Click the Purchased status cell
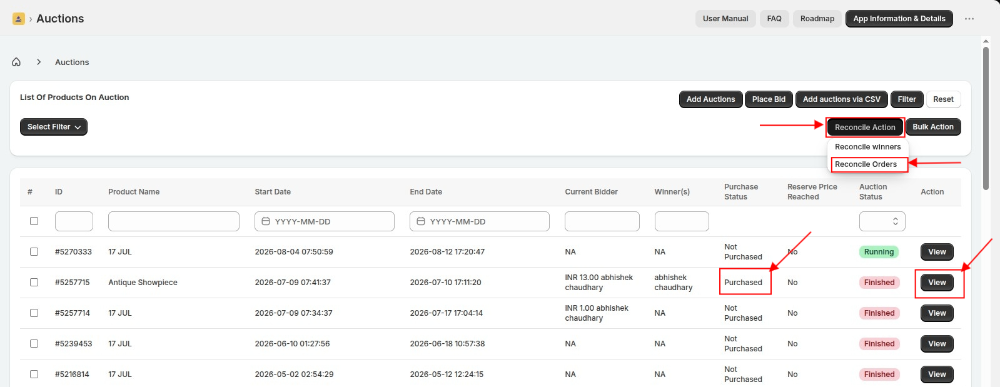This screenshot has width=1000, height=387. pyautogui.click(x=743, y=282)
